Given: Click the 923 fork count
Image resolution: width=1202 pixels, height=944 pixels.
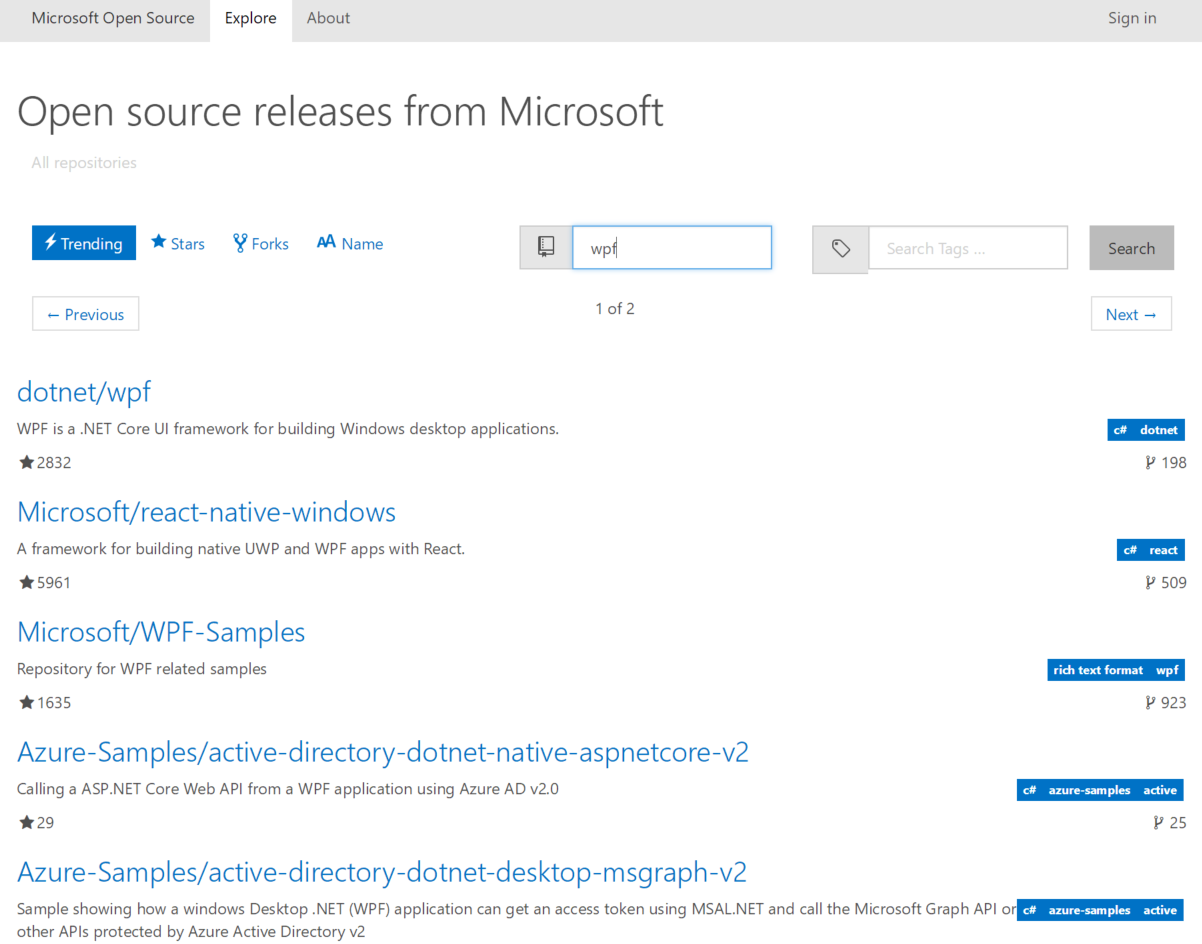Looking at the screenshot, I should click(x=1174, y=702).
